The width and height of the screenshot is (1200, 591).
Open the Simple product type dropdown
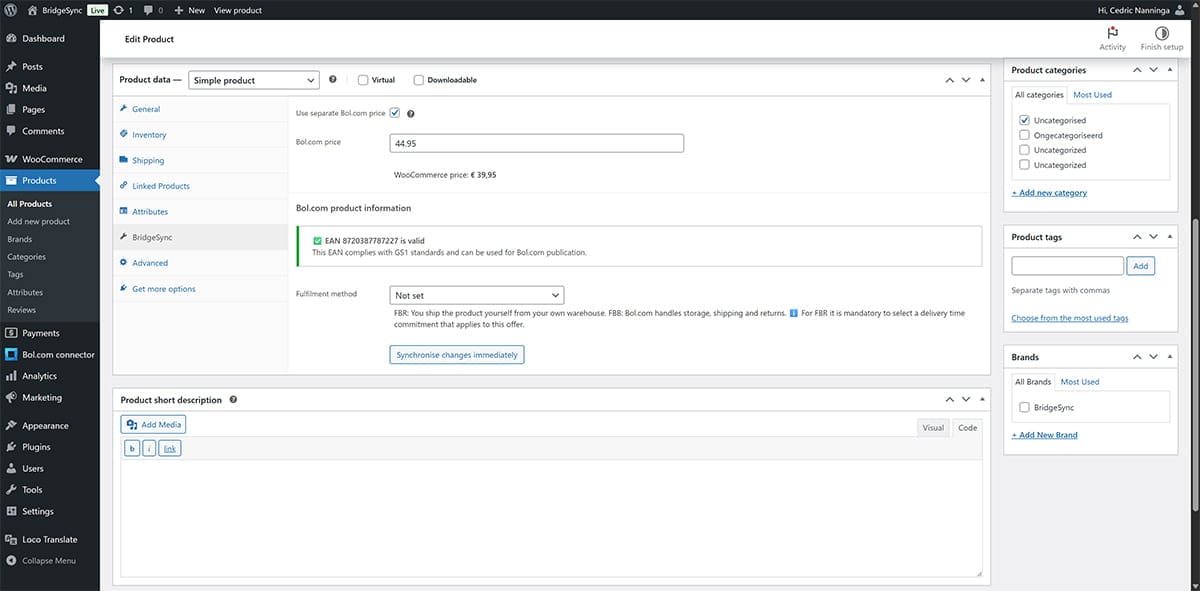253,80
